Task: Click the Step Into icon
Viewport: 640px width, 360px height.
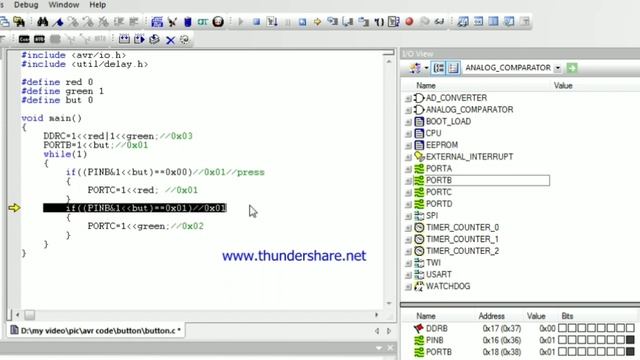Action: [x=332, y=22]
